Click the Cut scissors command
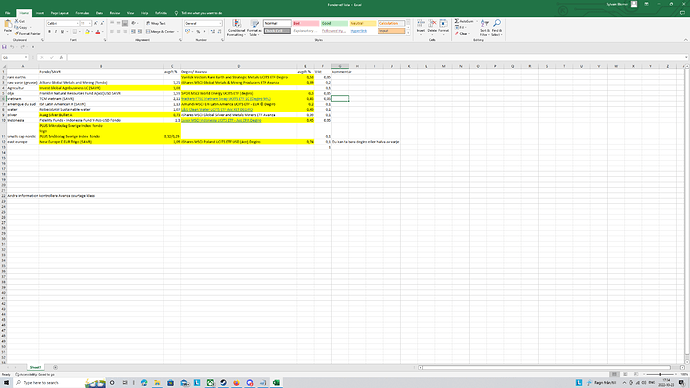This screenshot has width=690, height=388. 19,21
